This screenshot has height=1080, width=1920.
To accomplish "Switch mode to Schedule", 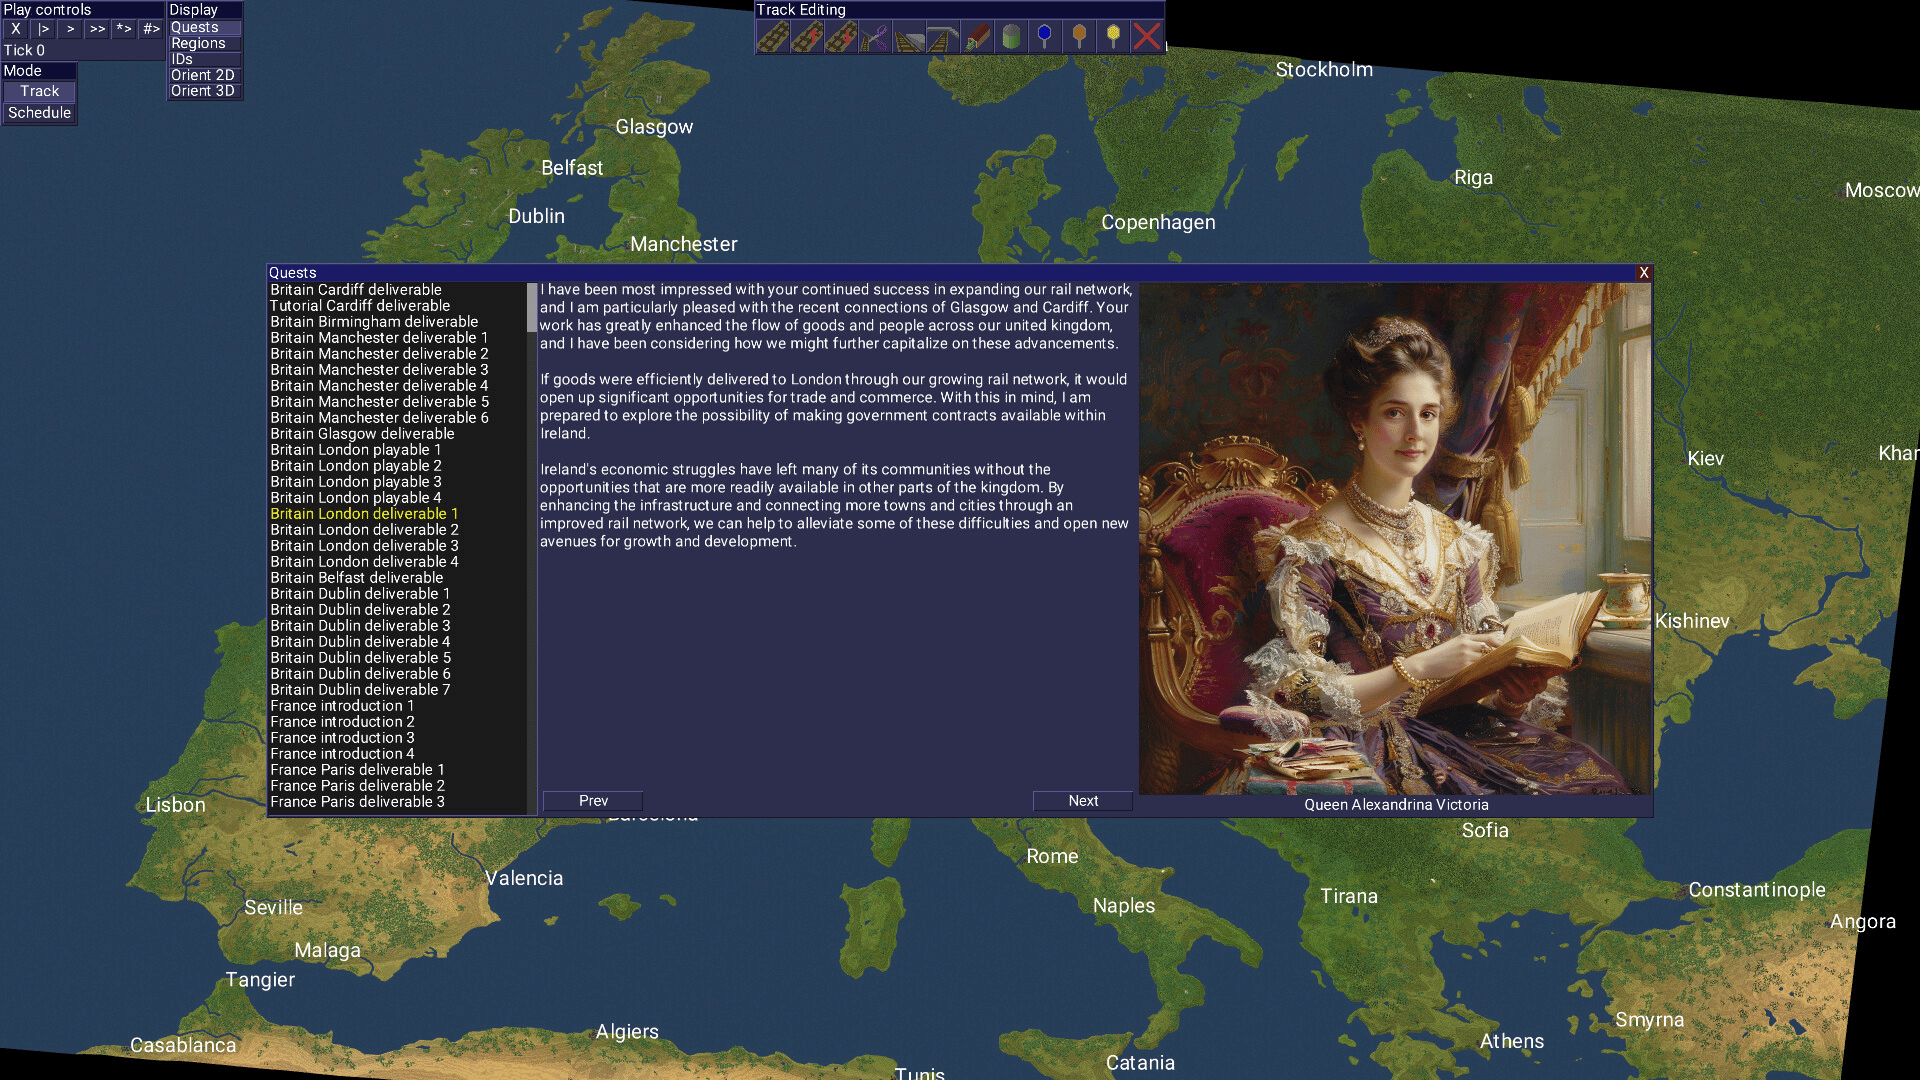I will [x=40, y=113].
